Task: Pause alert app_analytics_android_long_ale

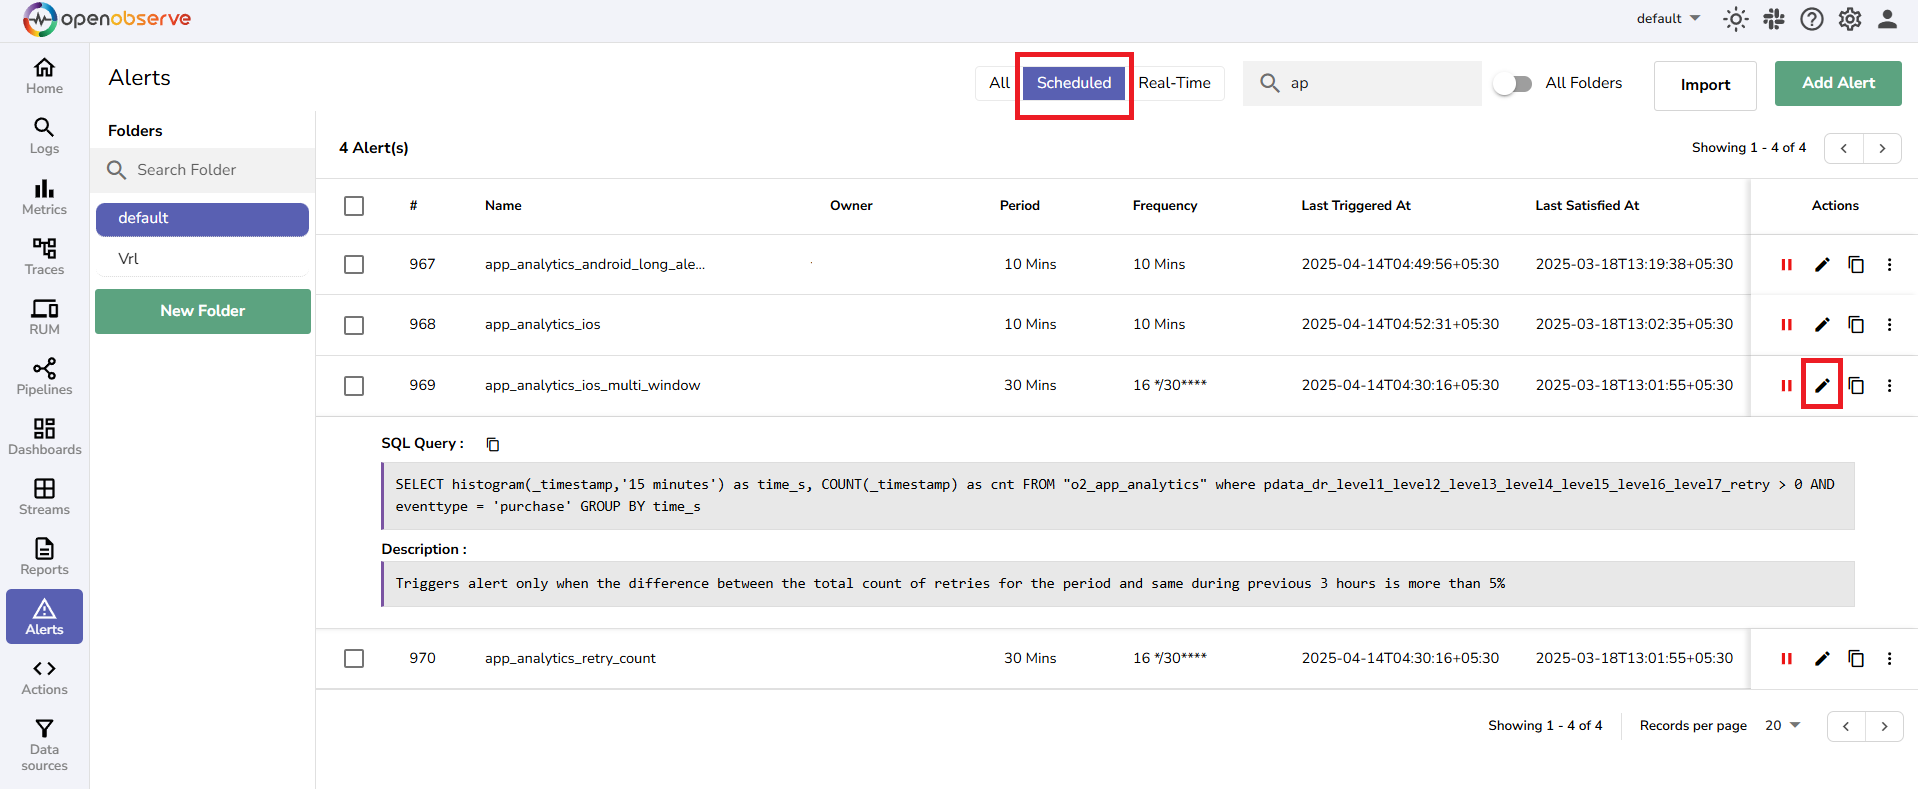Action: (x=1786, y=265)
